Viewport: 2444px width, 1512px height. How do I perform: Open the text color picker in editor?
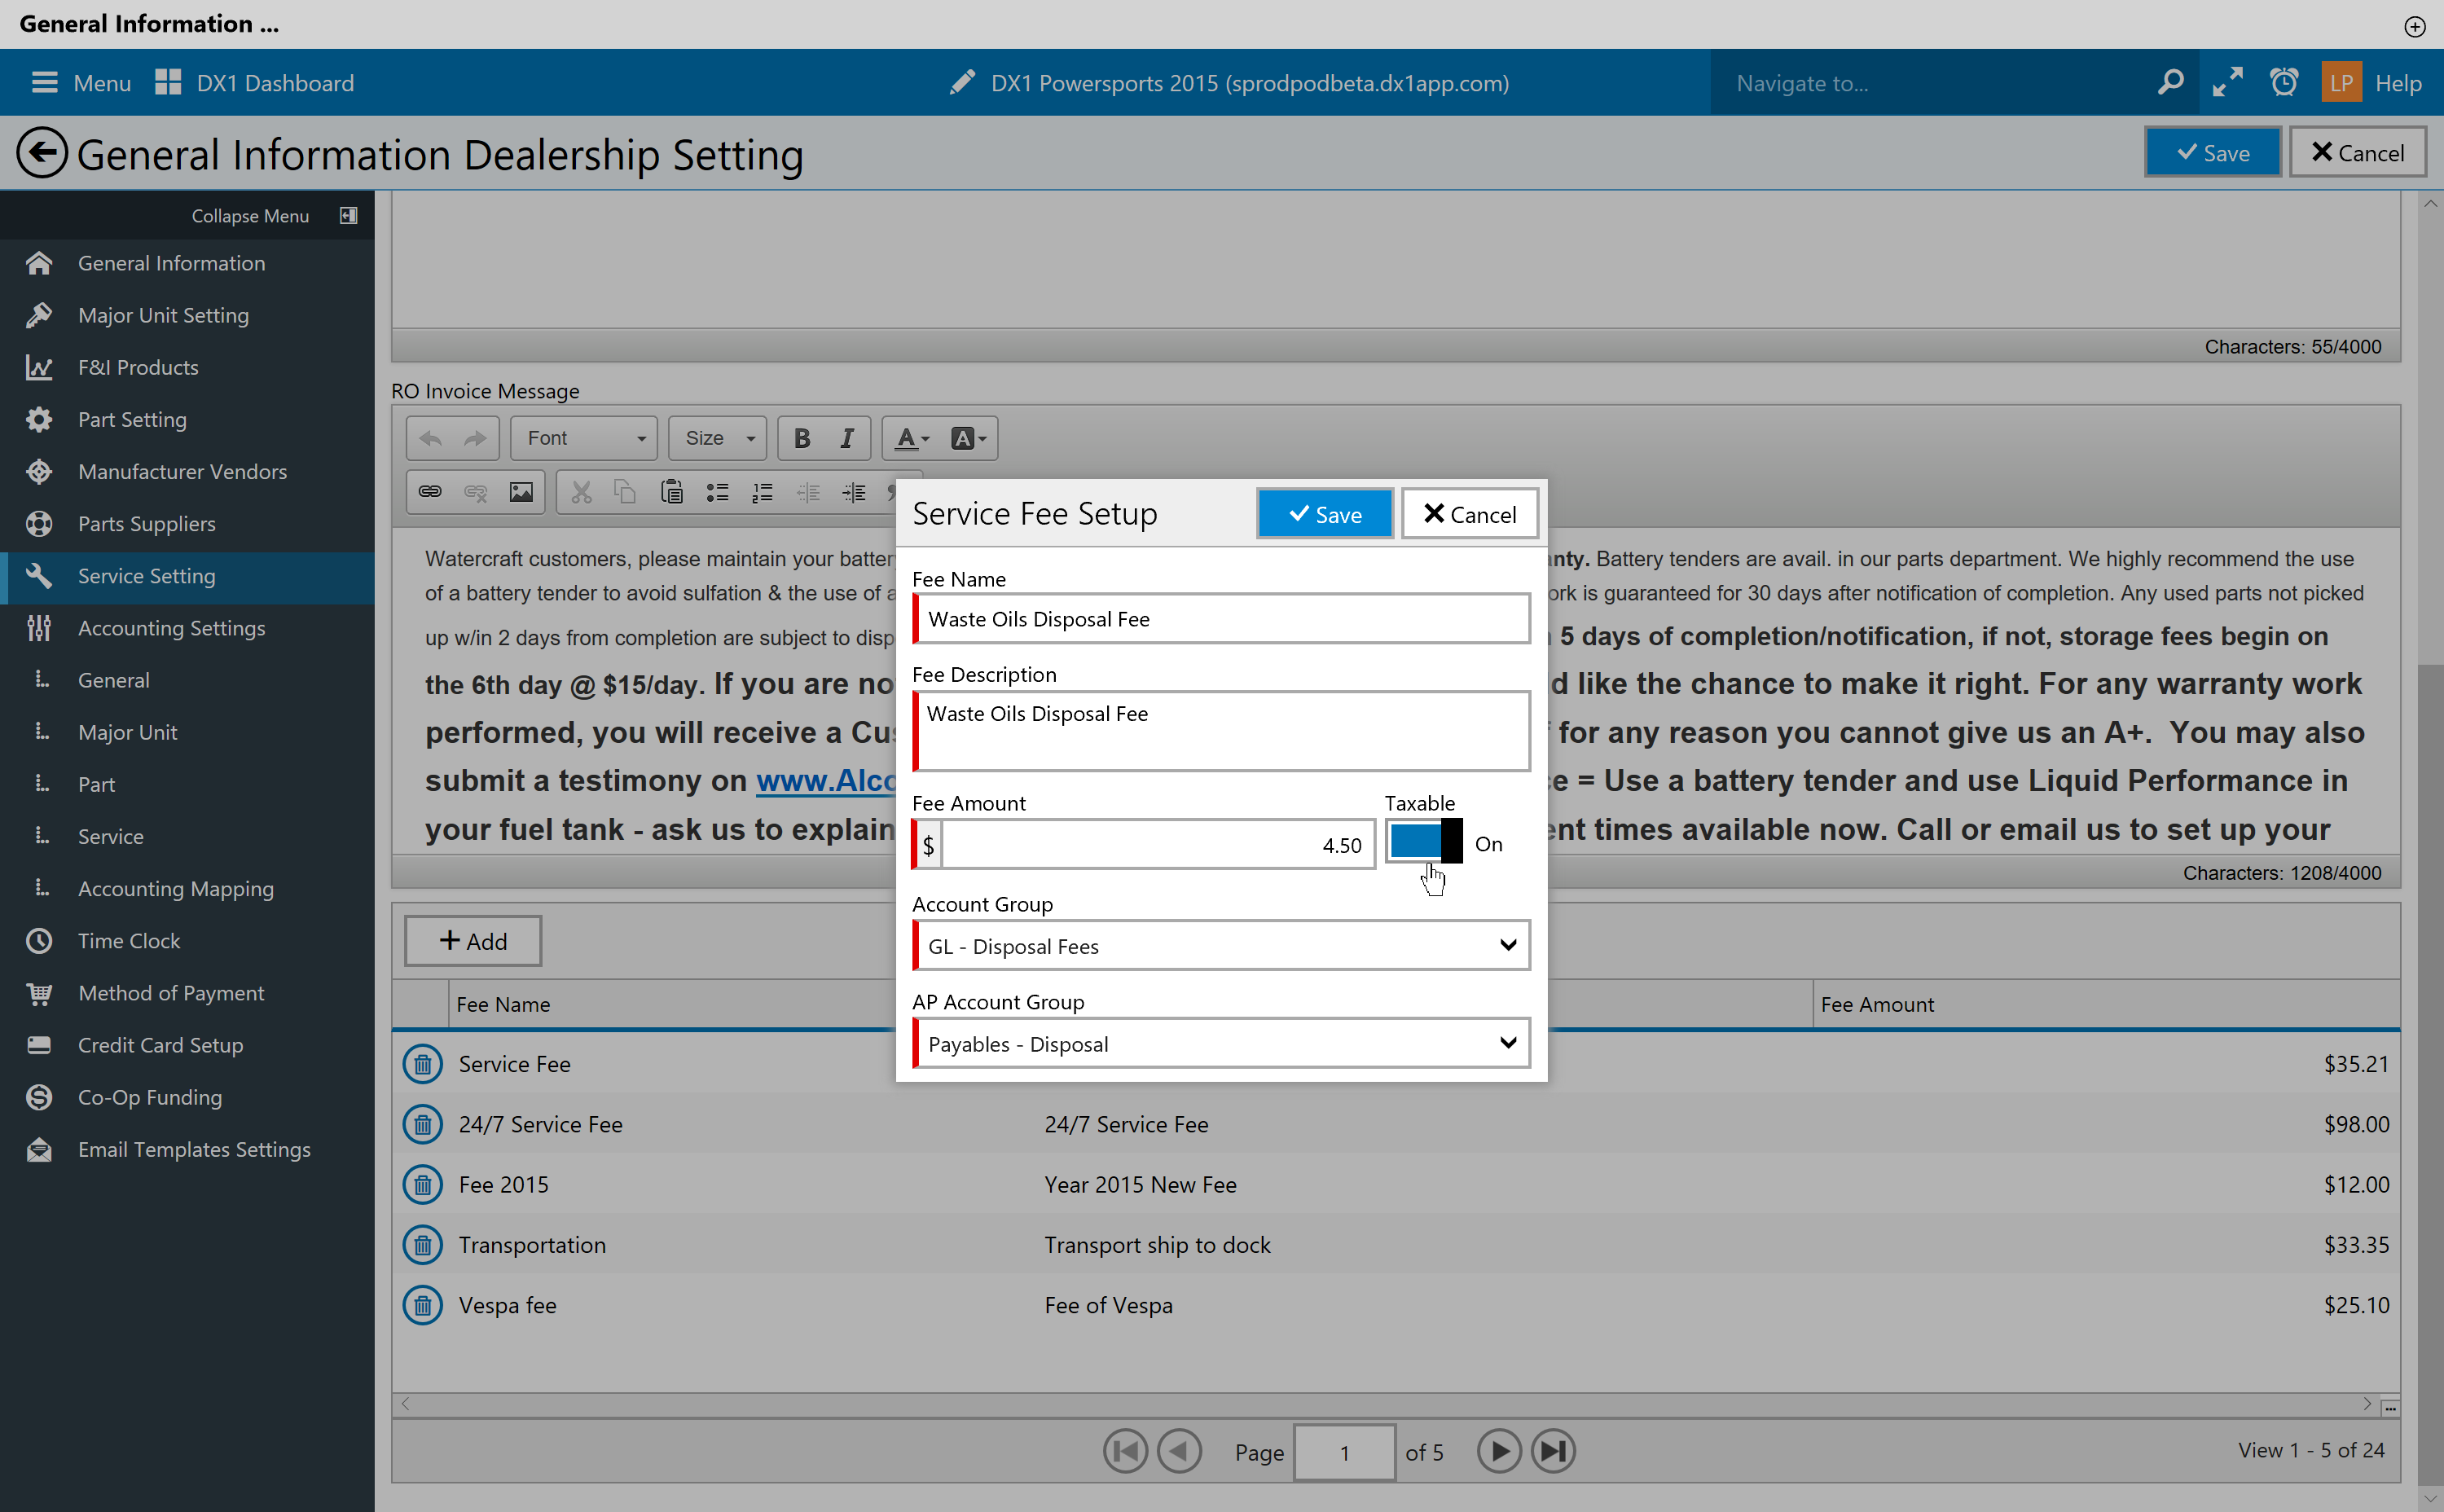(x=911, y=438)
